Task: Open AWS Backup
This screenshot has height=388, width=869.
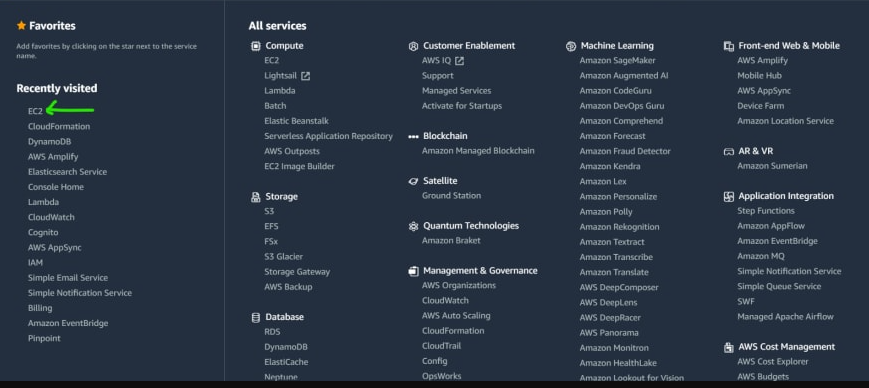Action: point(288,287)
